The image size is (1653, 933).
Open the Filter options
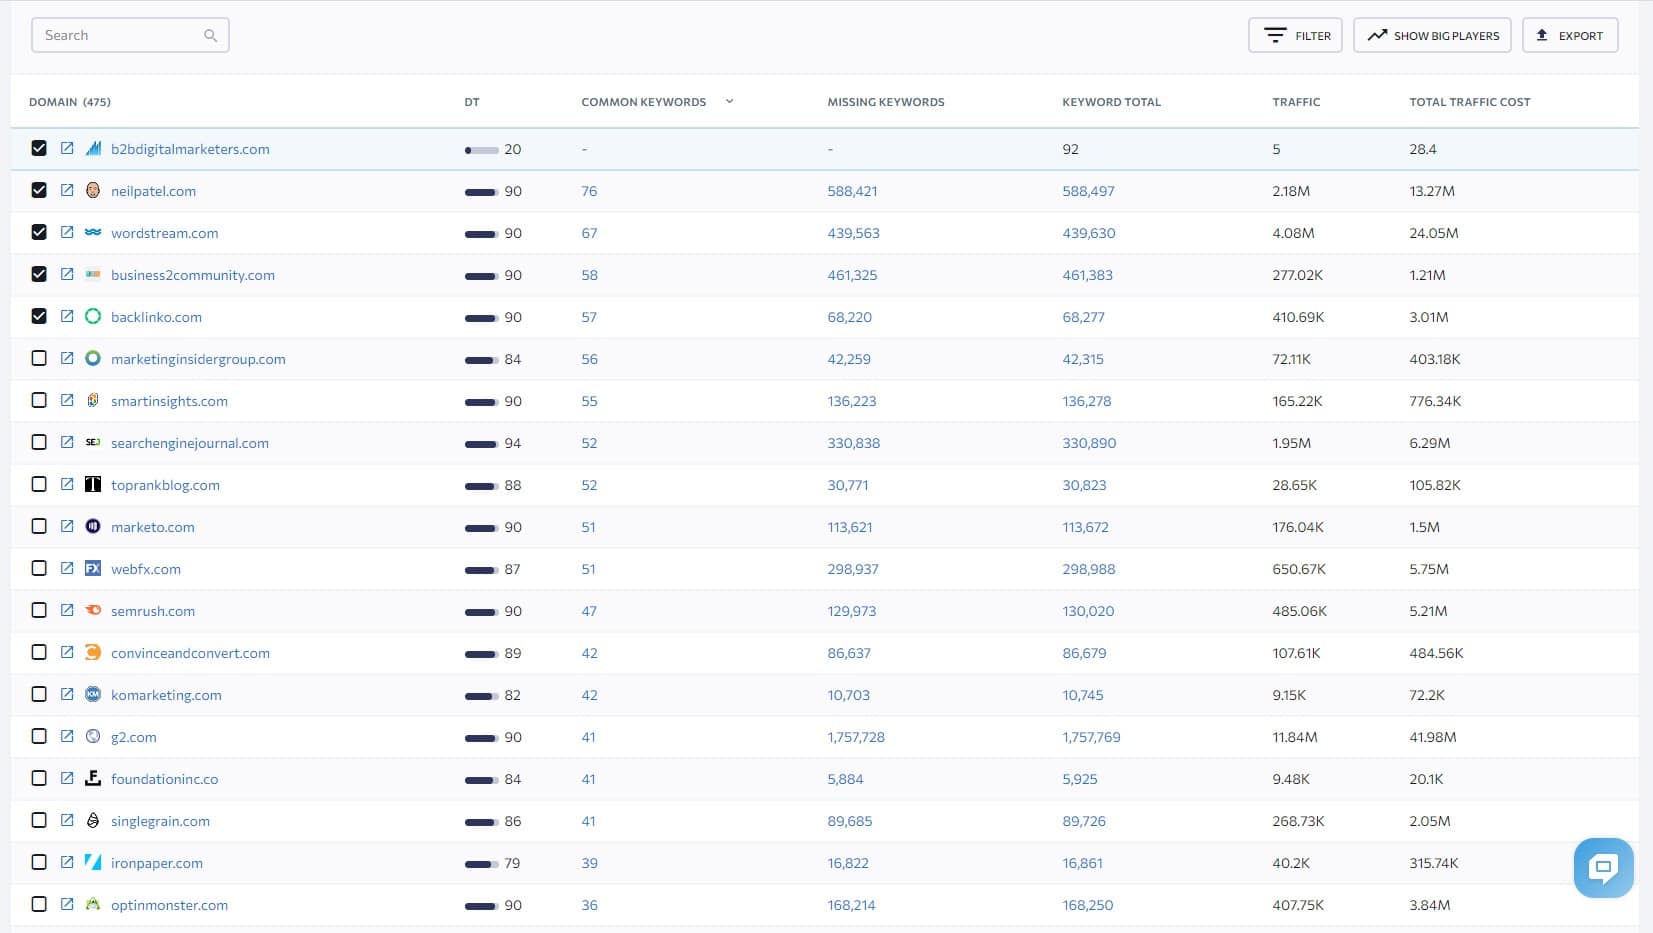[1296, 35]
